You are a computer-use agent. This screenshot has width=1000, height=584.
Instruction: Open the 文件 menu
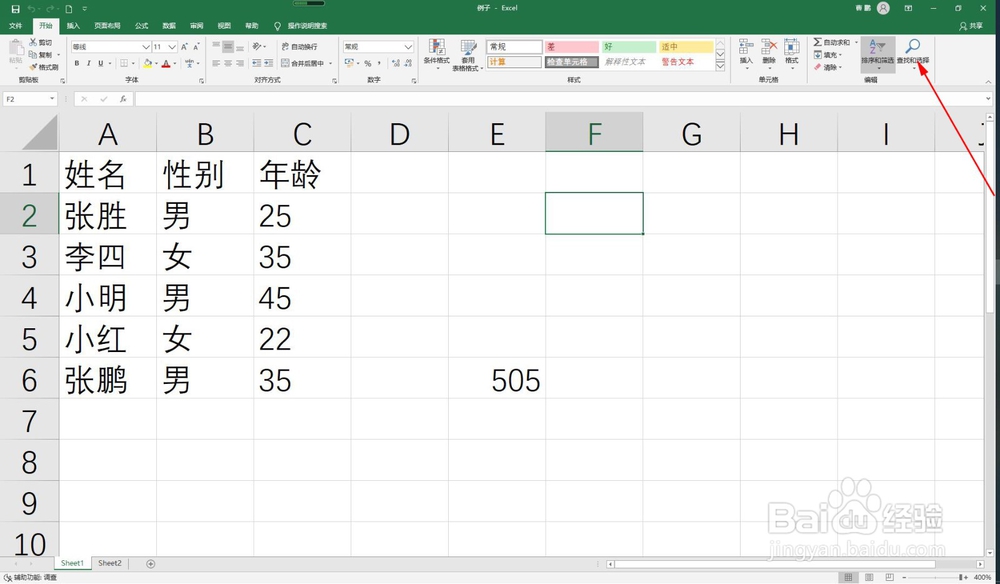[x=16, y=25]
